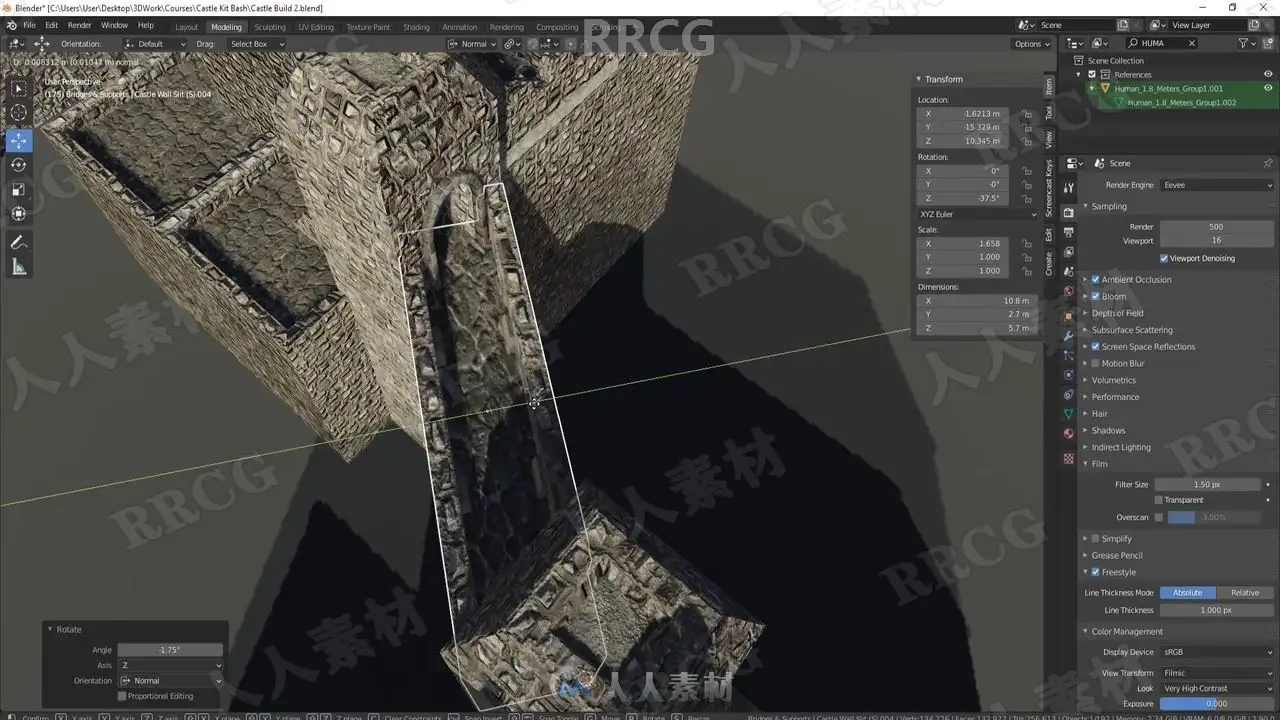Viewport: 1280px width, 720px height.
Task: Select Relative line thickness mode
Action: [1245, 593]
